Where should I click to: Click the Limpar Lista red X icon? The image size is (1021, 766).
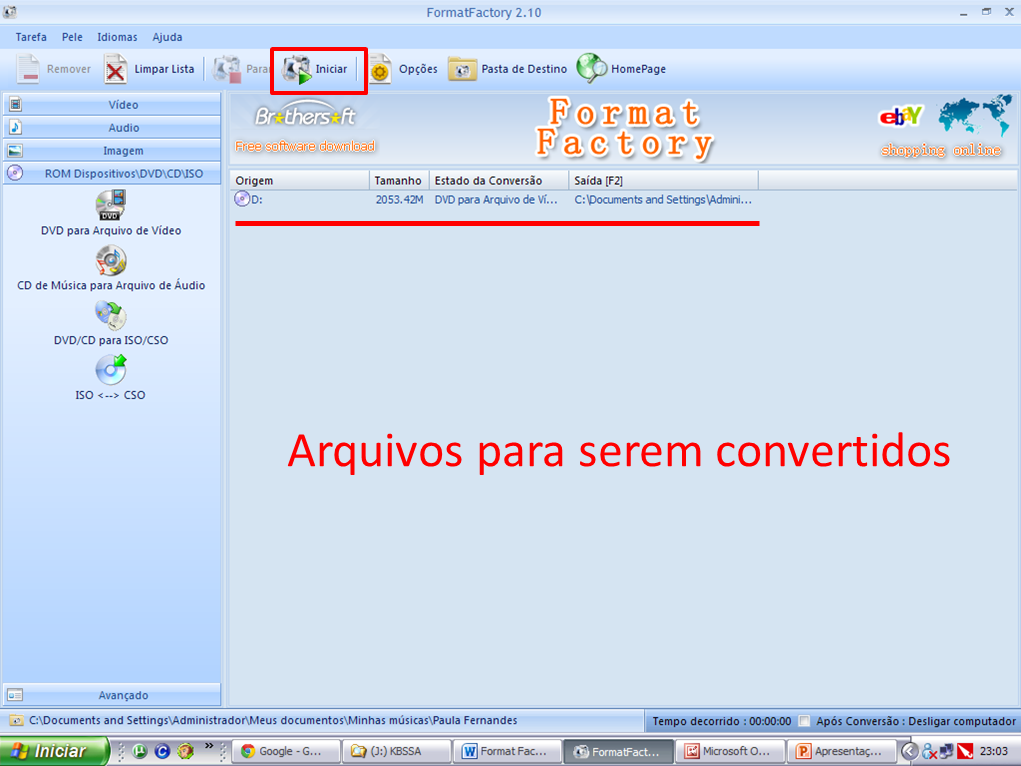pos(115,69)
